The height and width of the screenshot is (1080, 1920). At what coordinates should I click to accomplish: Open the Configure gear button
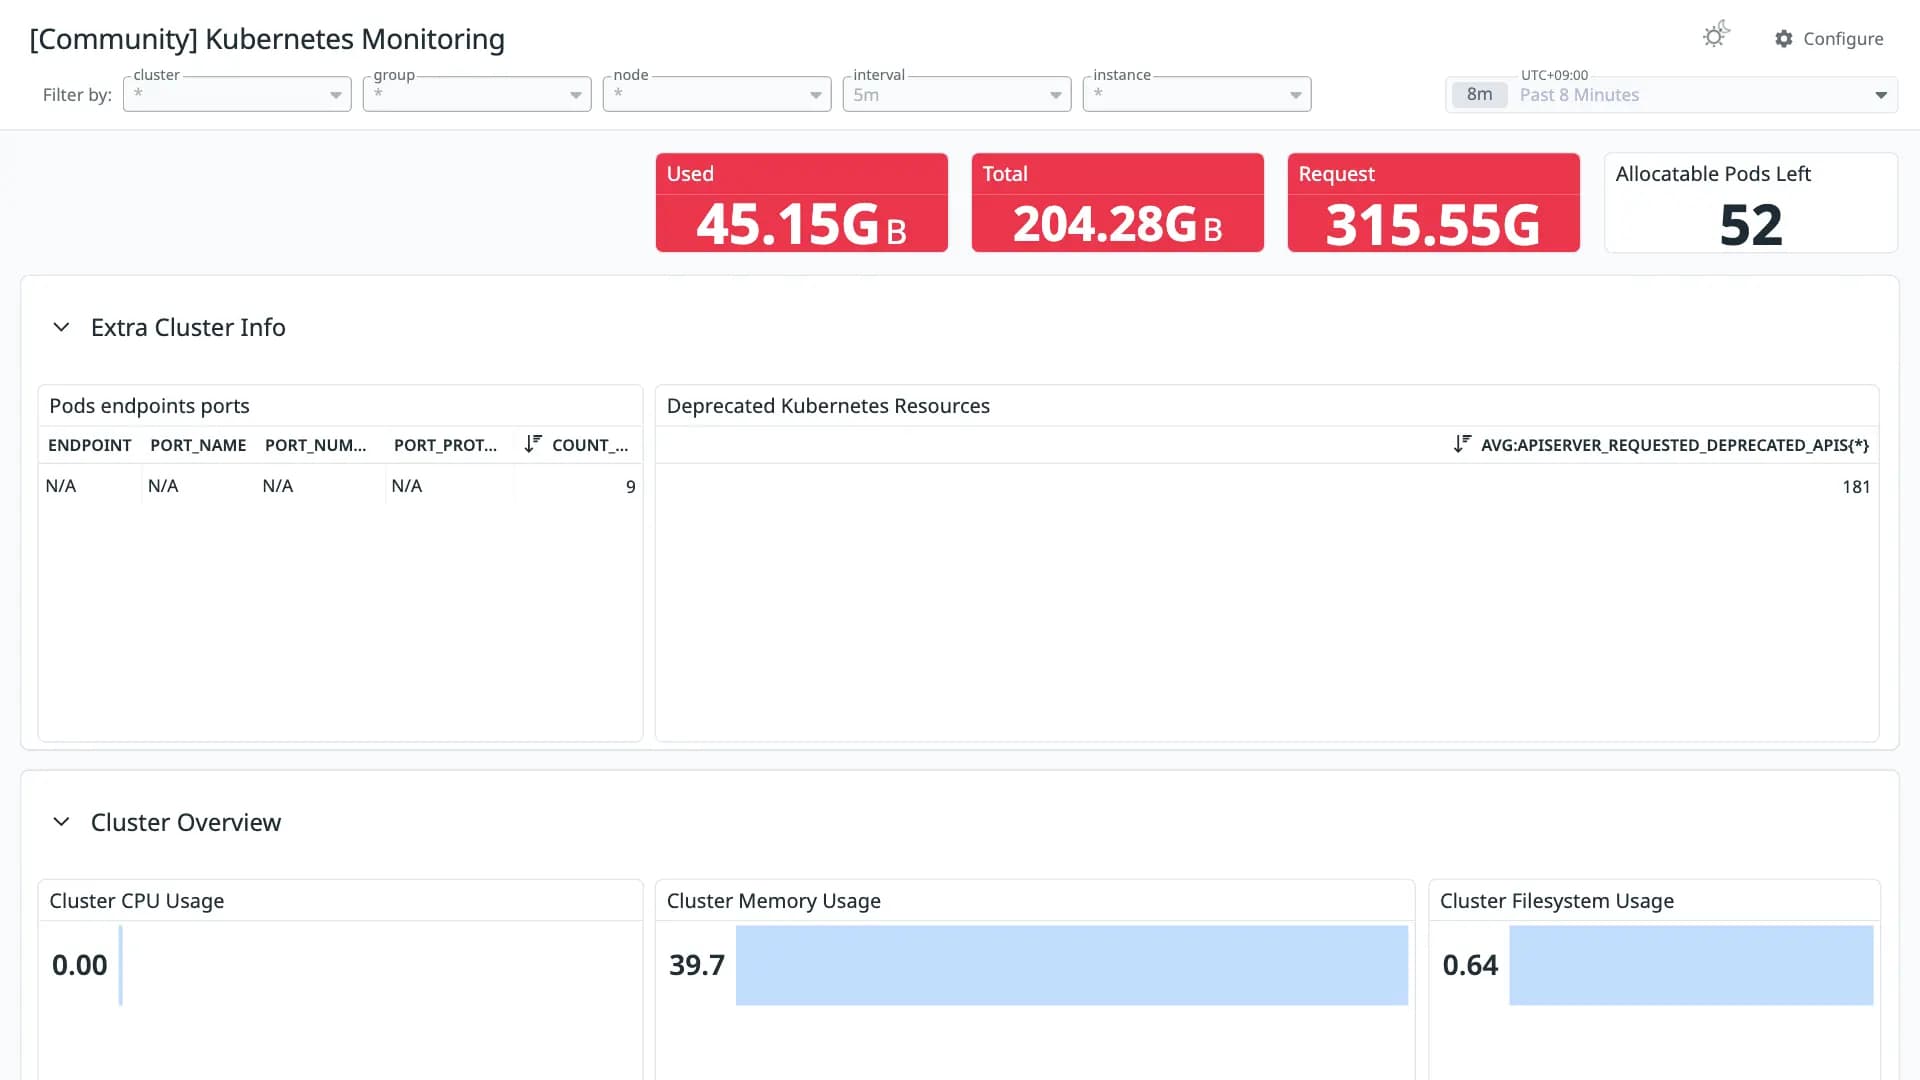coord(1829,38)
